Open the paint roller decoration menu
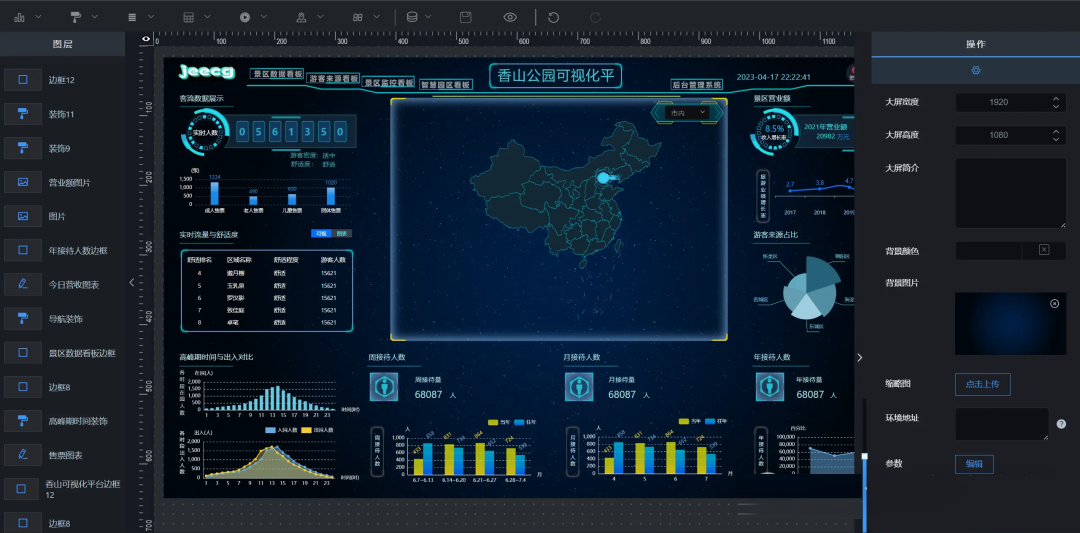 (x=83, y=17)
